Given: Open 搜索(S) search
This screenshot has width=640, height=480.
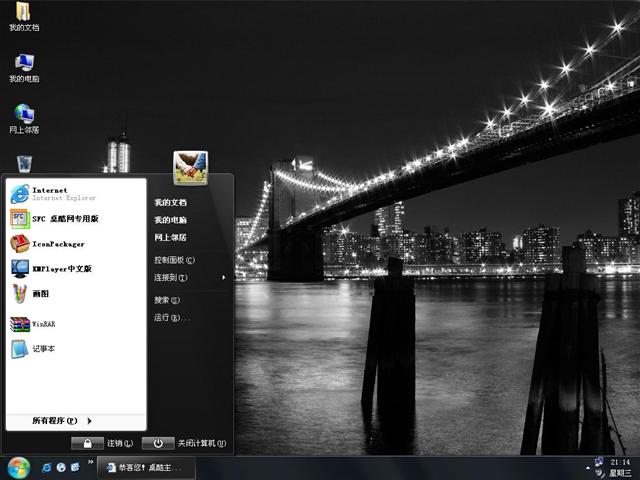Looking at the screenshot, I should click(x=167, y=300).
